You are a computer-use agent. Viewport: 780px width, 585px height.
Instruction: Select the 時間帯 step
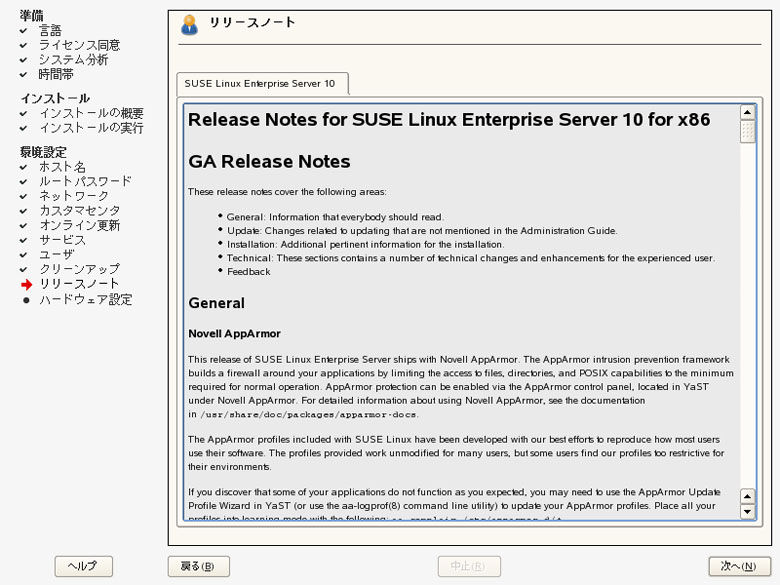pos(56,75)
